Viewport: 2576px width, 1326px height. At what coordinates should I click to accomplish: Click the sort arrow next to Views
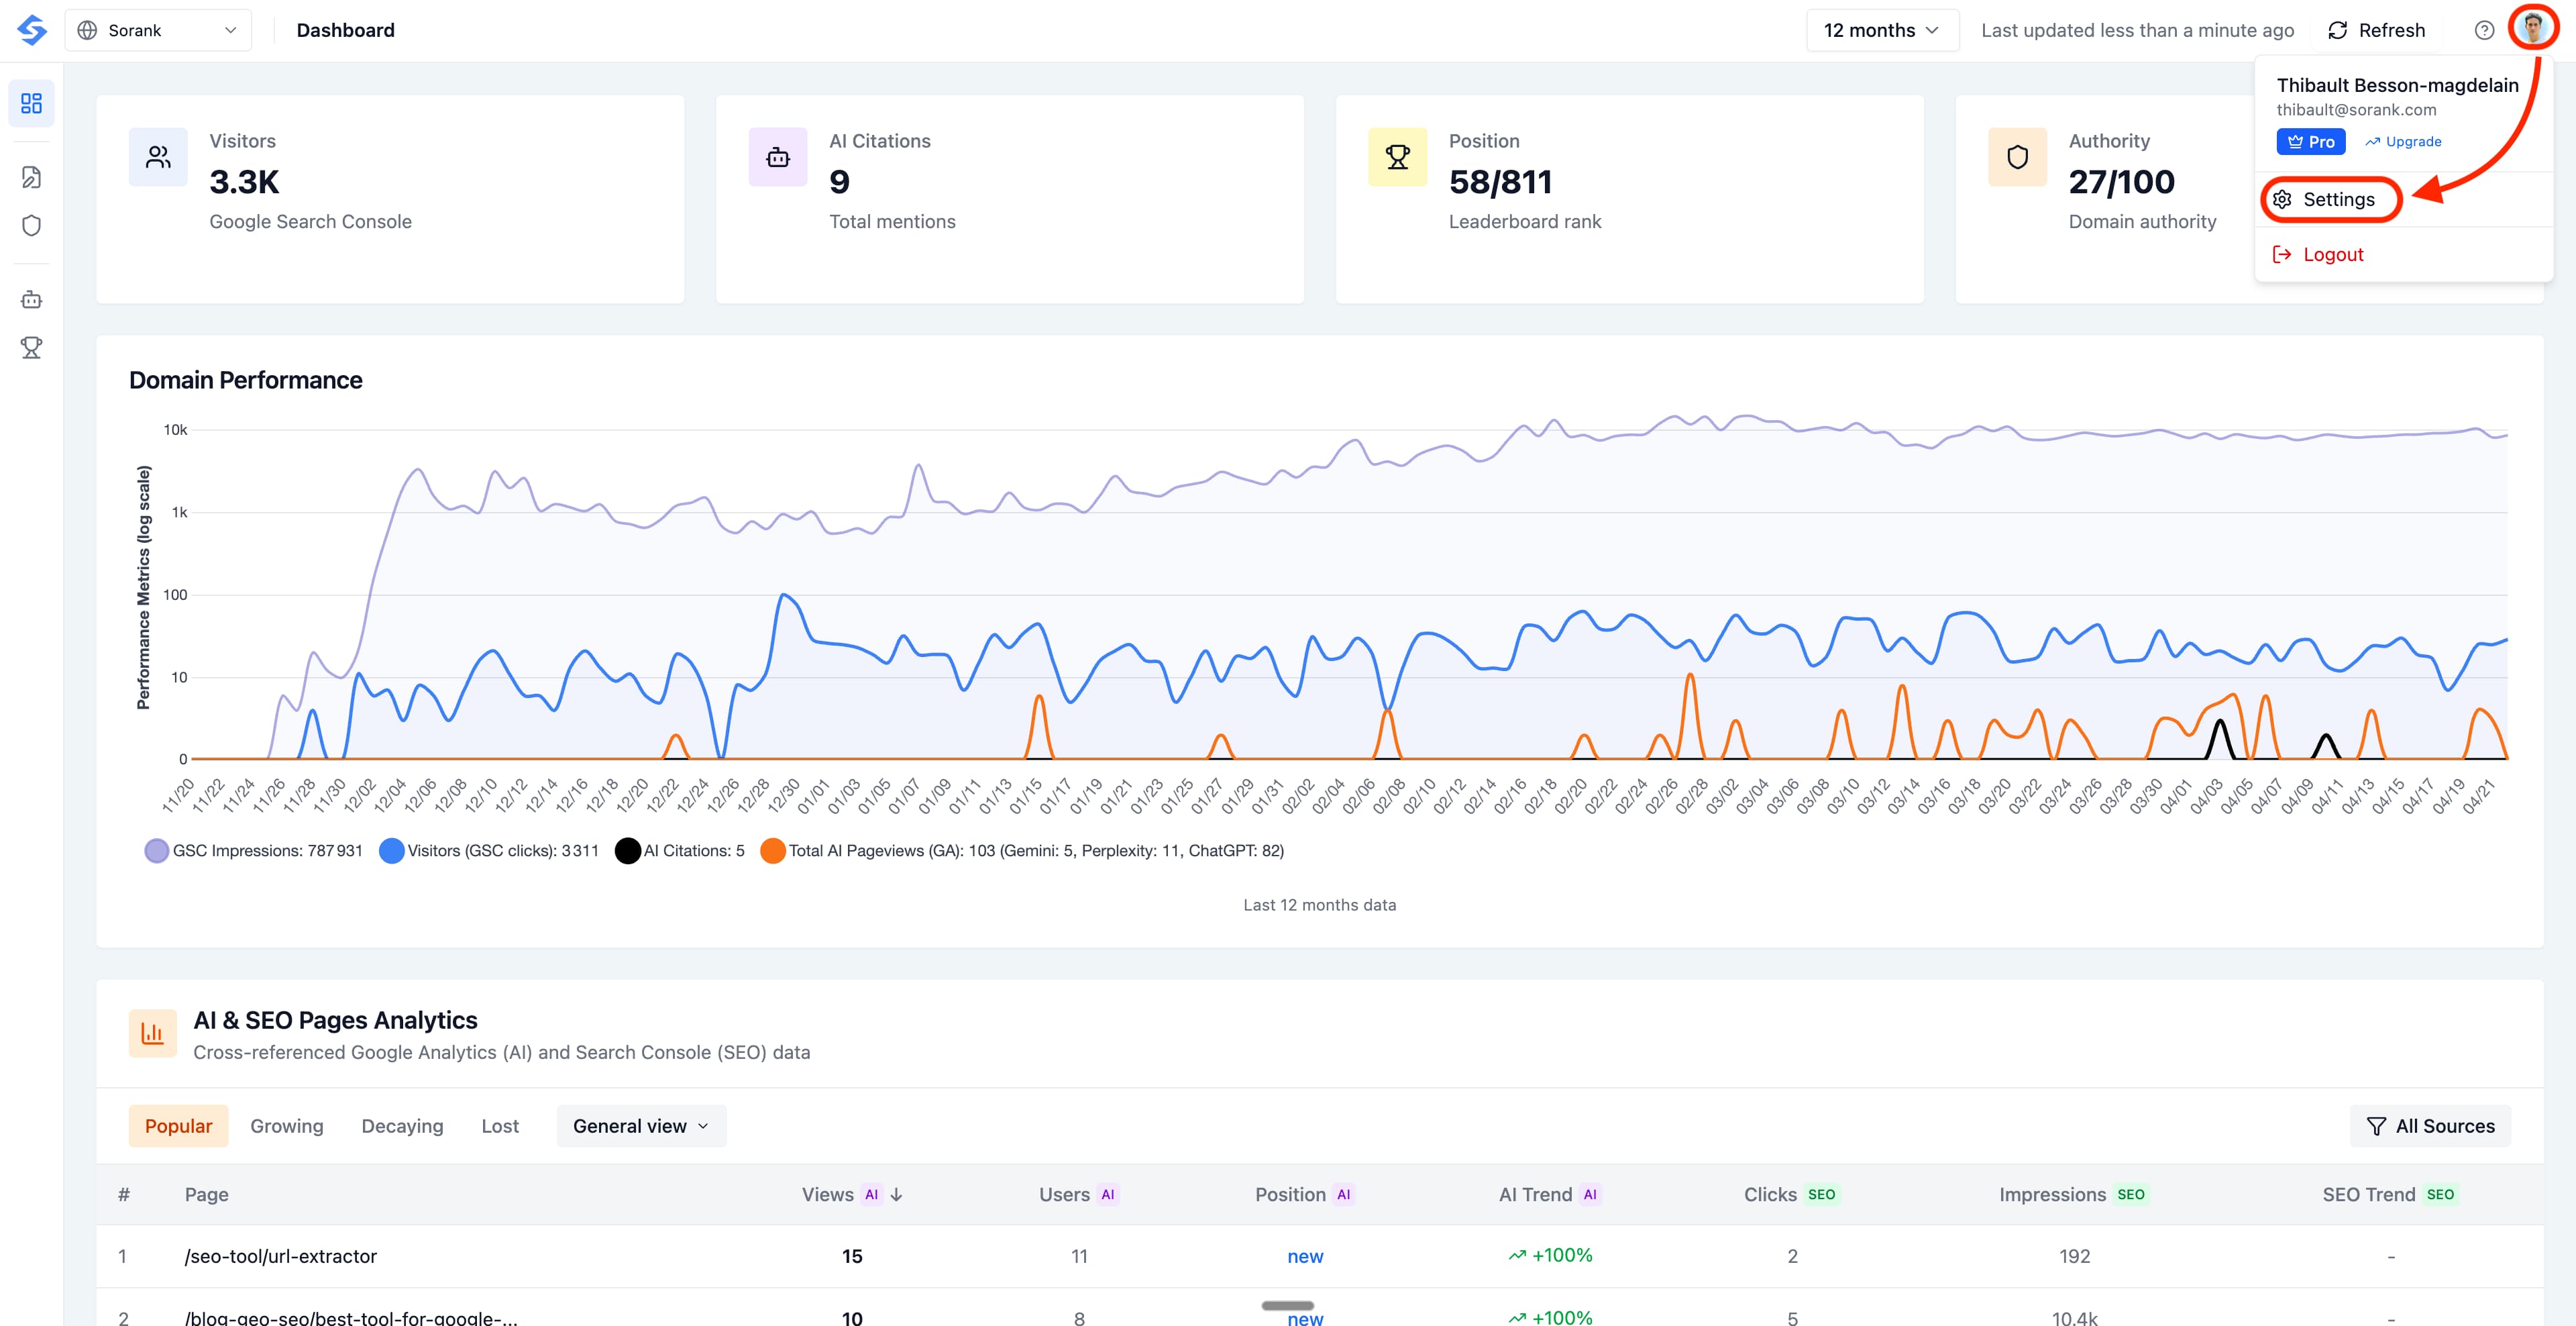(897, 1194)
